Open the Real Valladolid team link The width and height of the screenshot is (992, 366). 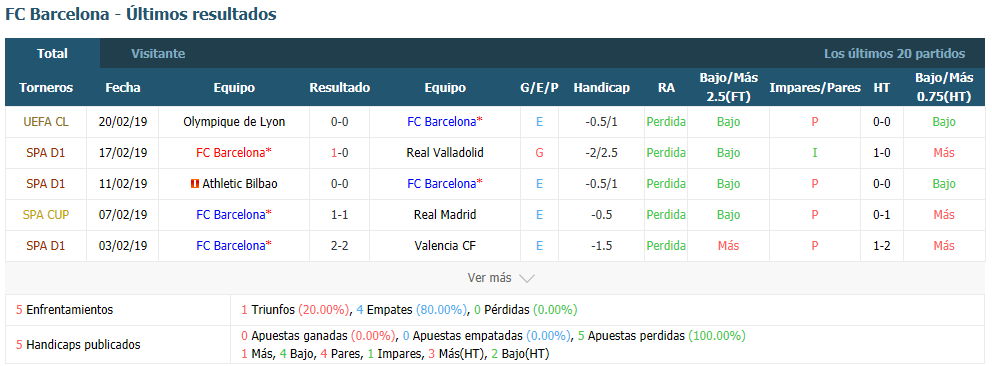click(x=445, y=153)
